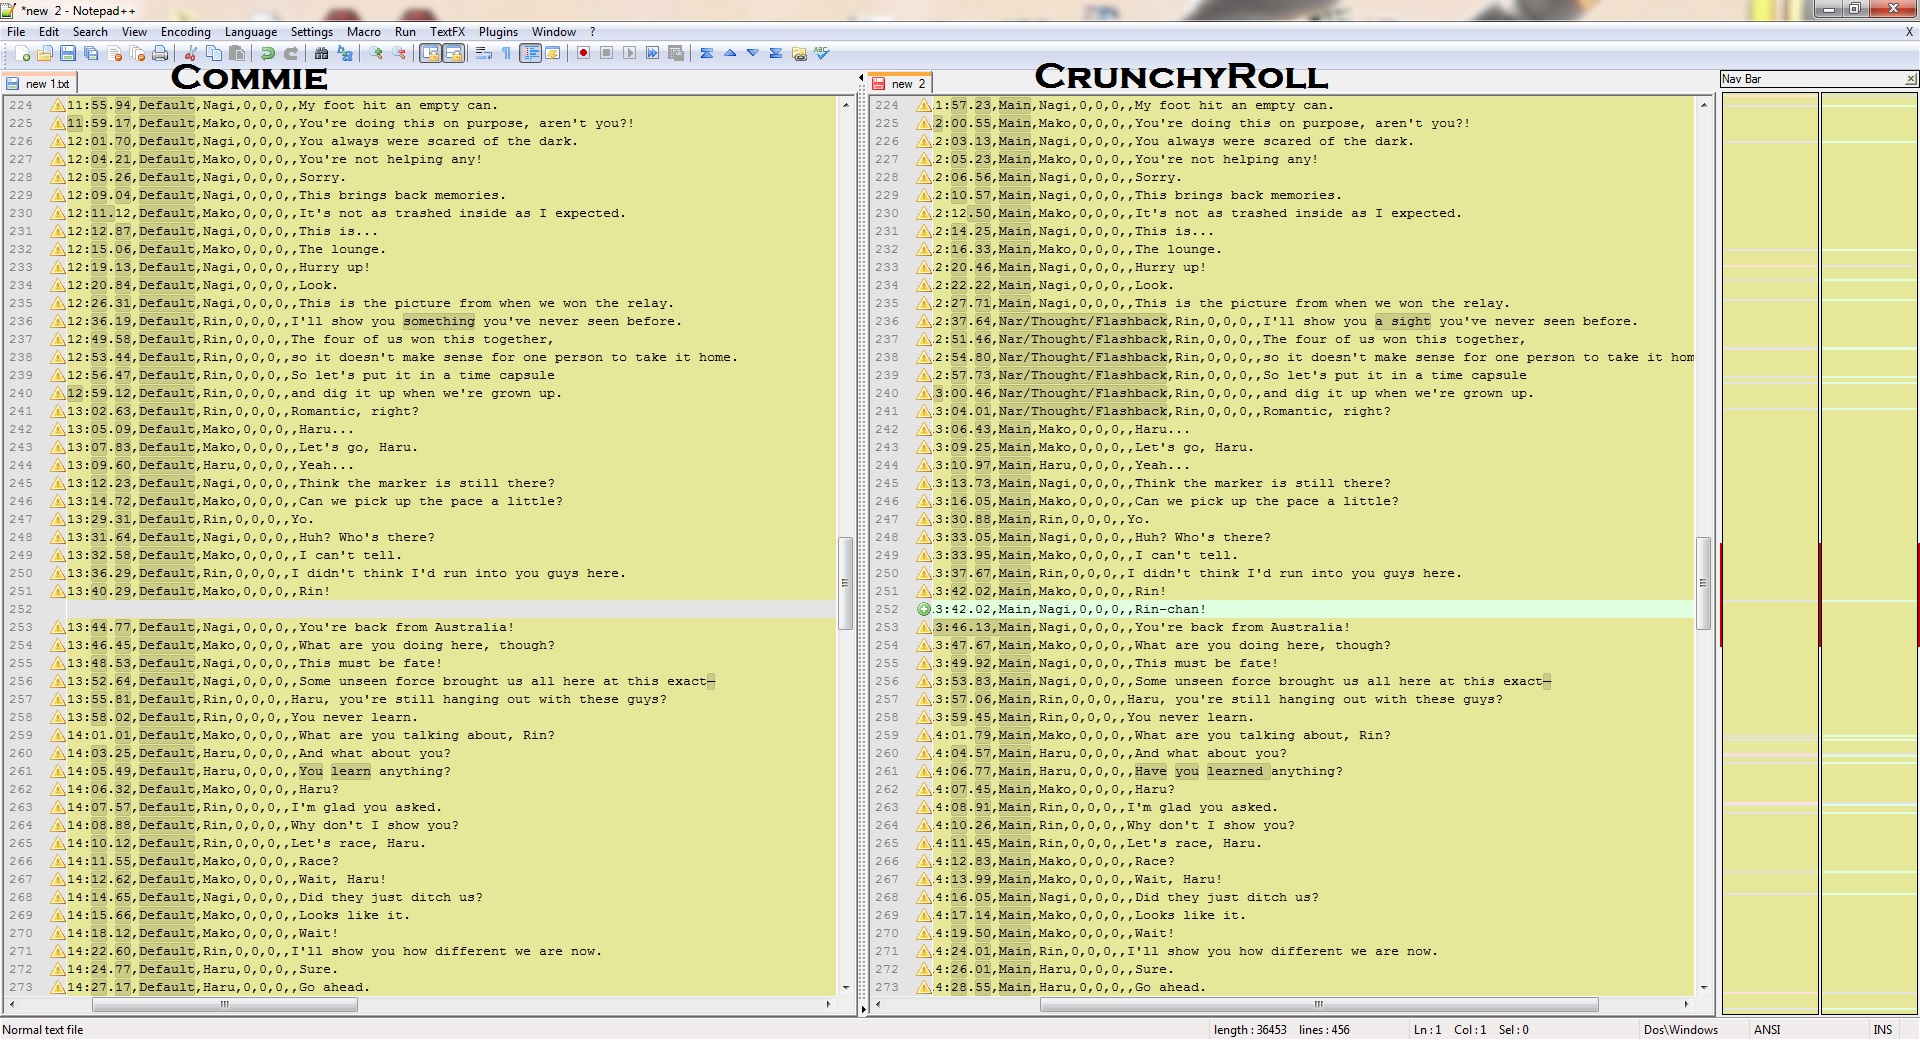This screenshot has width=1920, height=1040.
Task: Open the Plugins menu
Action: tap(498, 32)
